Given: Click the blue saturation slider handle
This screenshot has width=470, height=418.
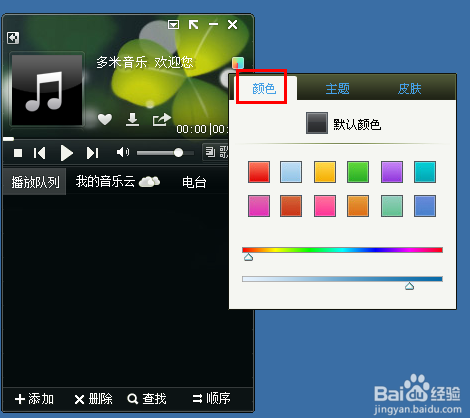Looking at the screenshot, I should pos(409,286).
